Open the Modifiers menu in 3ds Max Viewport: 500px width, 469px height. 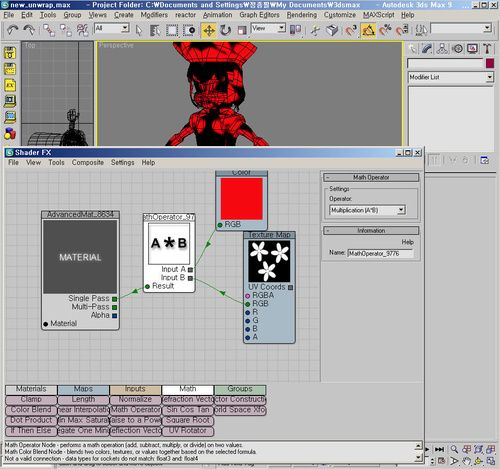point(154,15)
